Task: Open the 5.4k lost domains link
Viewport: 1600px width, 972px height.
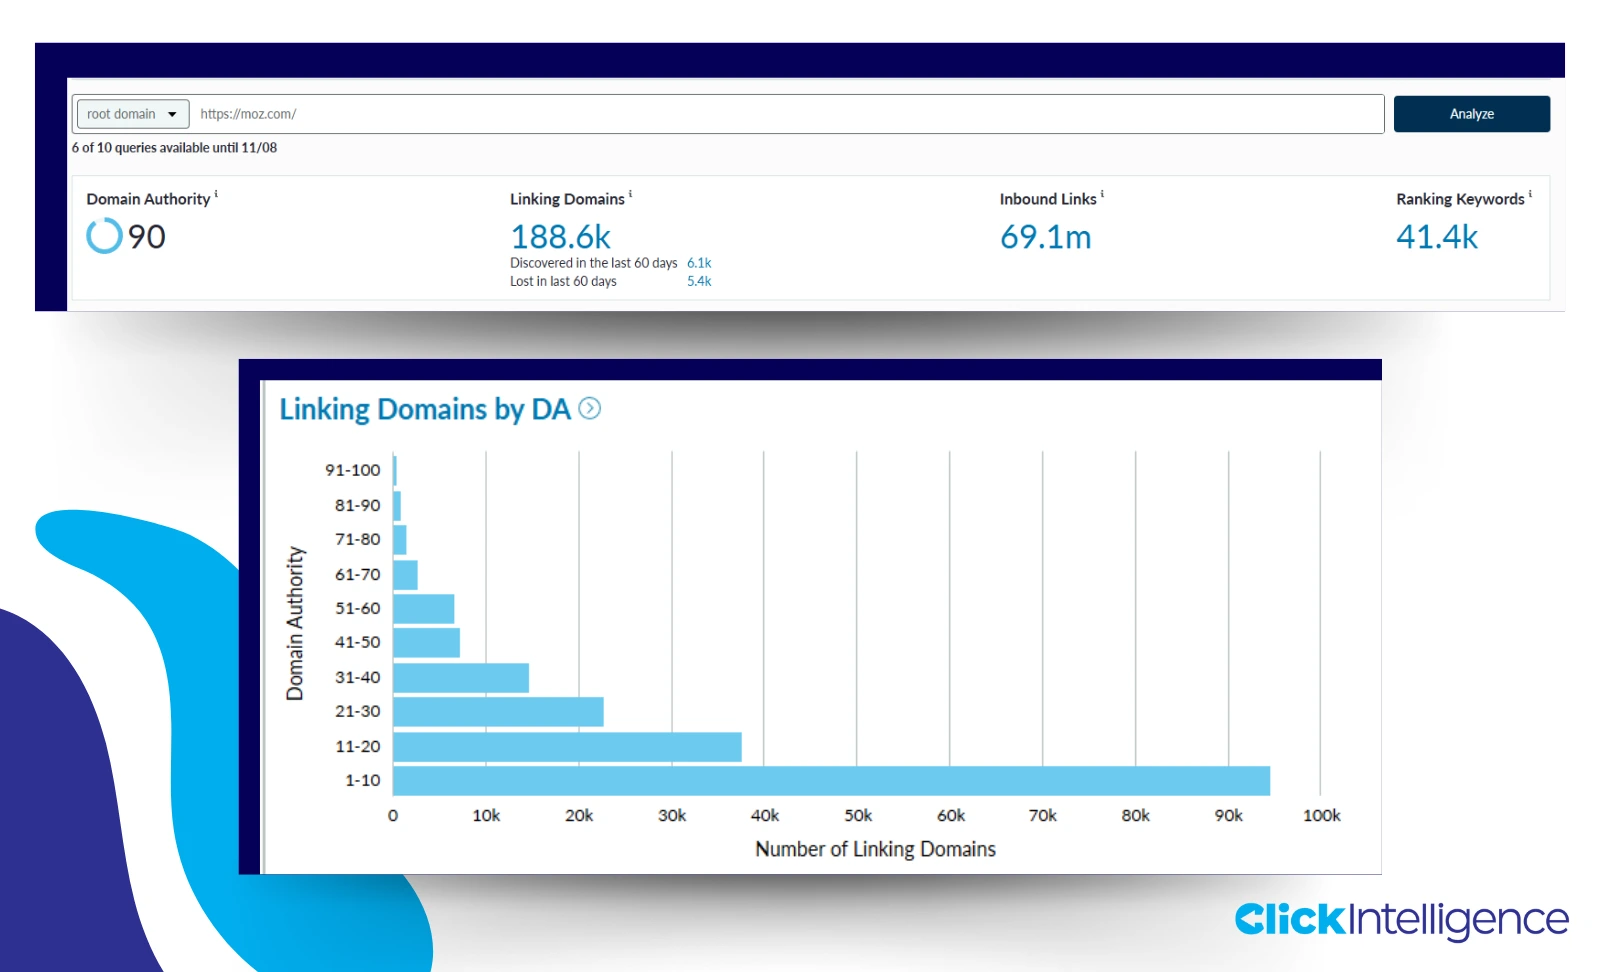Action: tap(697, 281)
